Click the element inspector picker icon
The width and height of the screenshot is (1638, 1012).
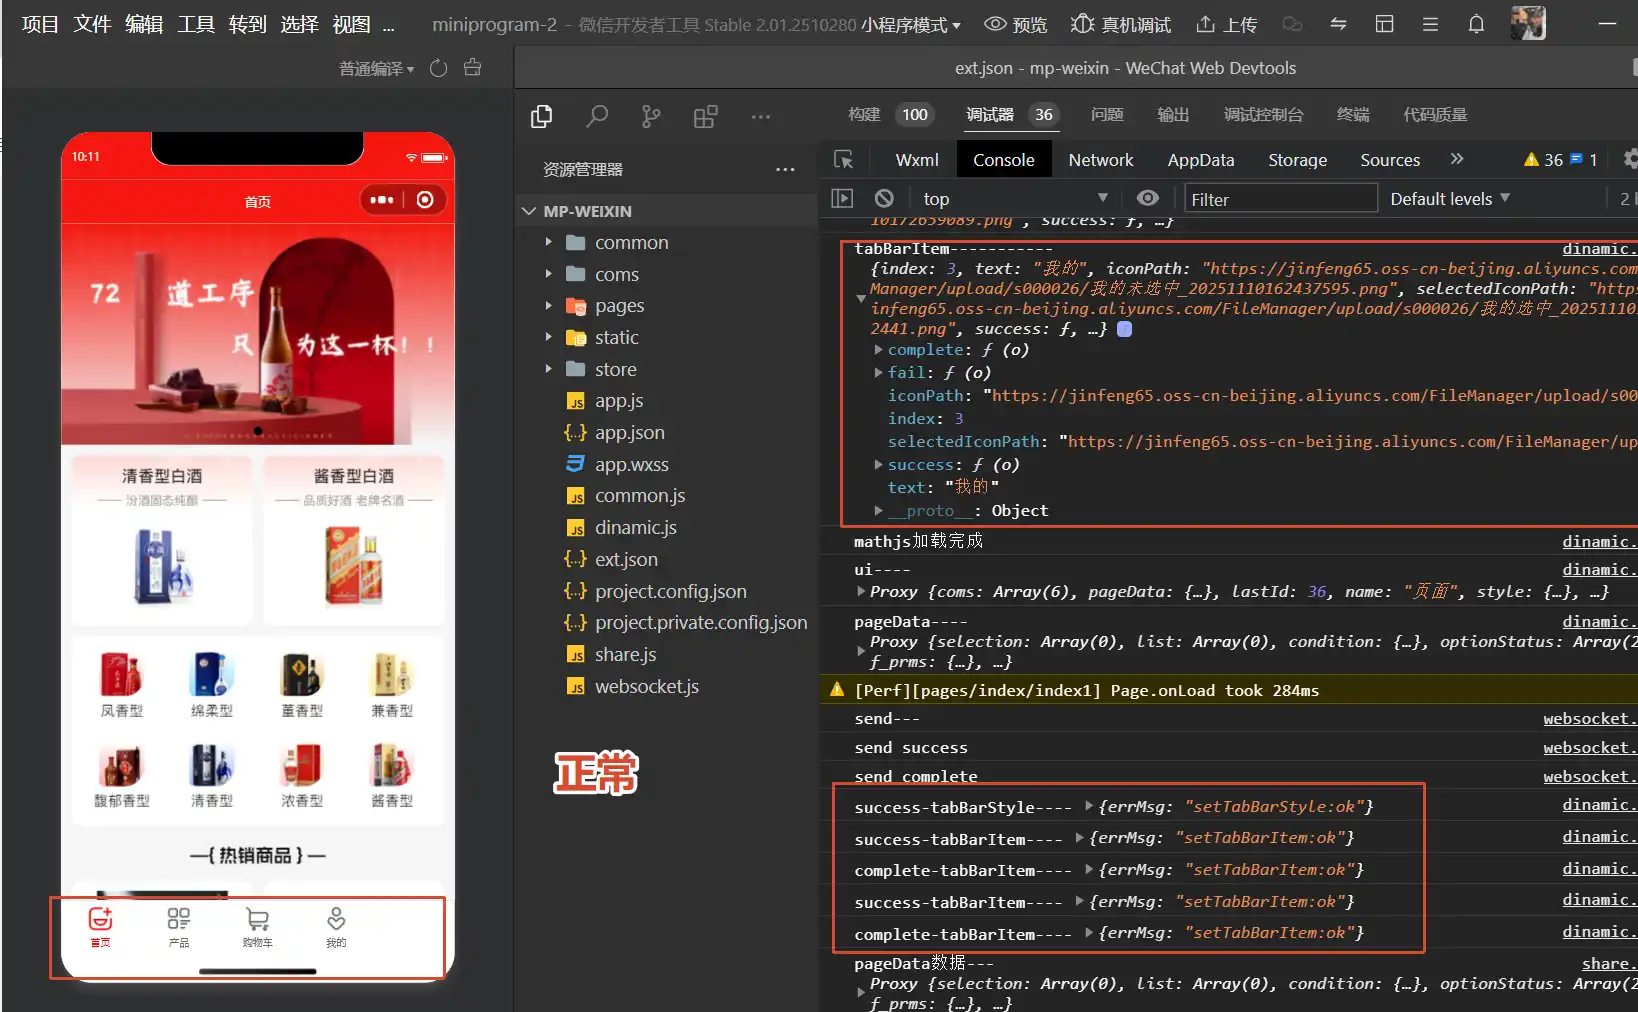(x=843, y=160)
